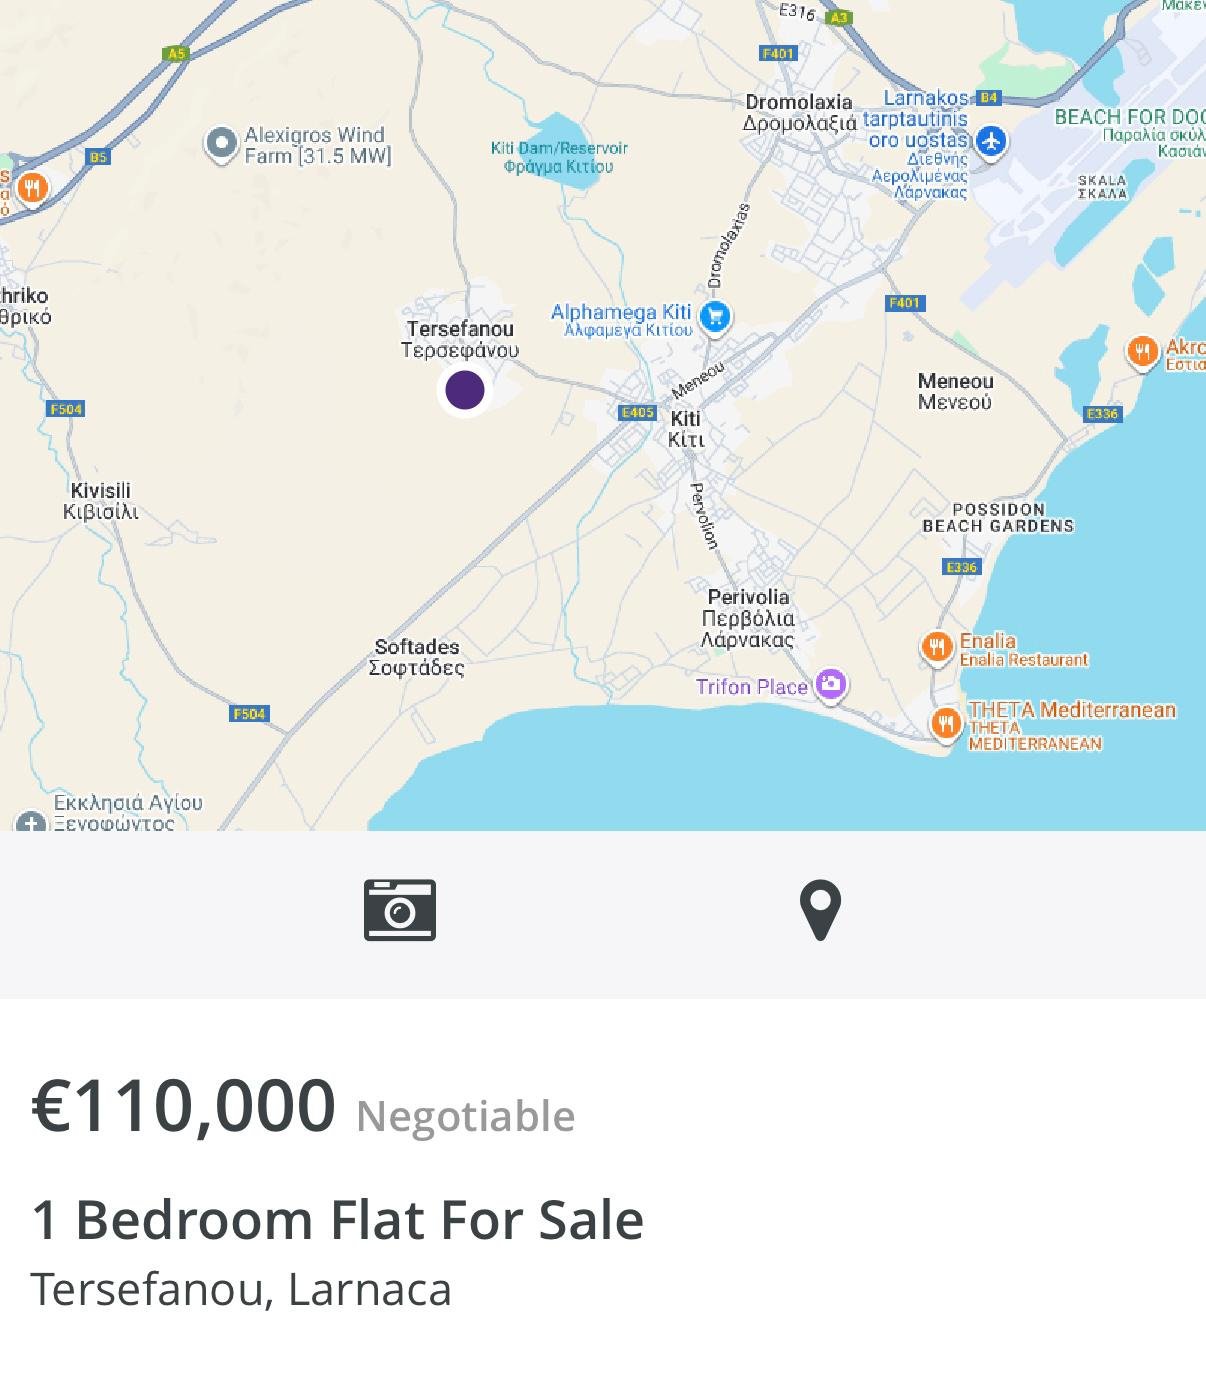Select the map location pin tab

coord(820,910)
